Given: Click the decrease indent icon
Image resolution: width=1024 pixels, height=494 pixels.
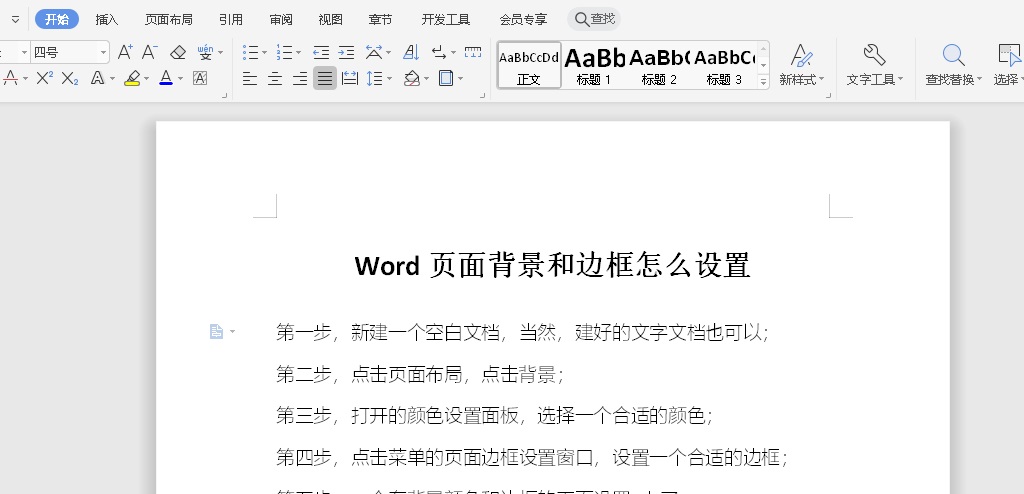Looking at the screenshot, I should 321,52.
